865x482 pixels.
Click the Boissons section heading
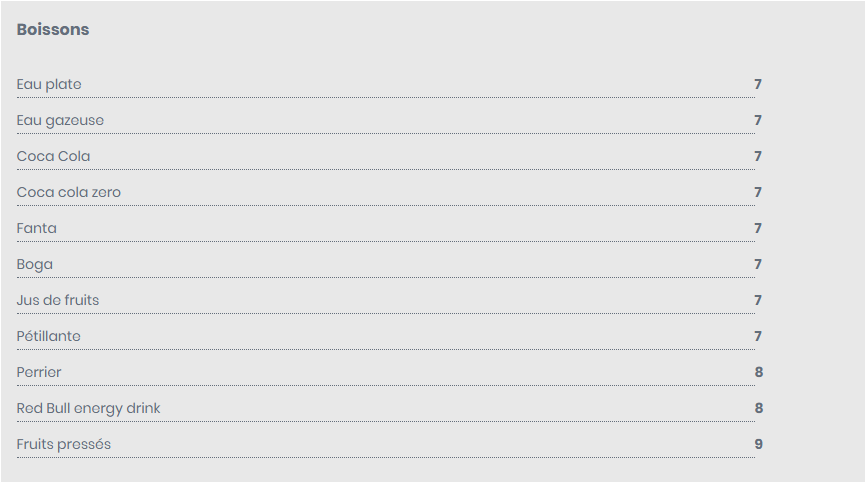[53, 29]
